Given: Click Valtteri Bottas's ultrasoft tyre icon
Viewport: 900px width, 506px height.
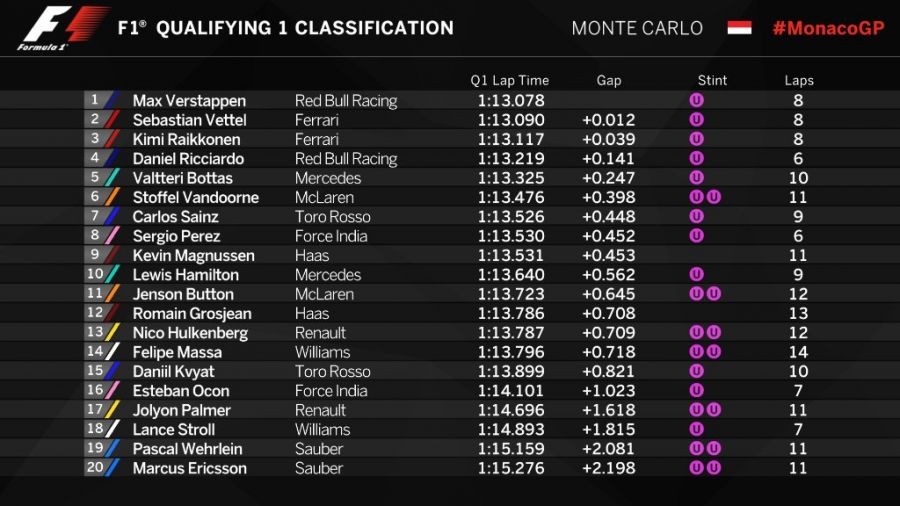Looking at the screenshot, I should click(697, 178).
